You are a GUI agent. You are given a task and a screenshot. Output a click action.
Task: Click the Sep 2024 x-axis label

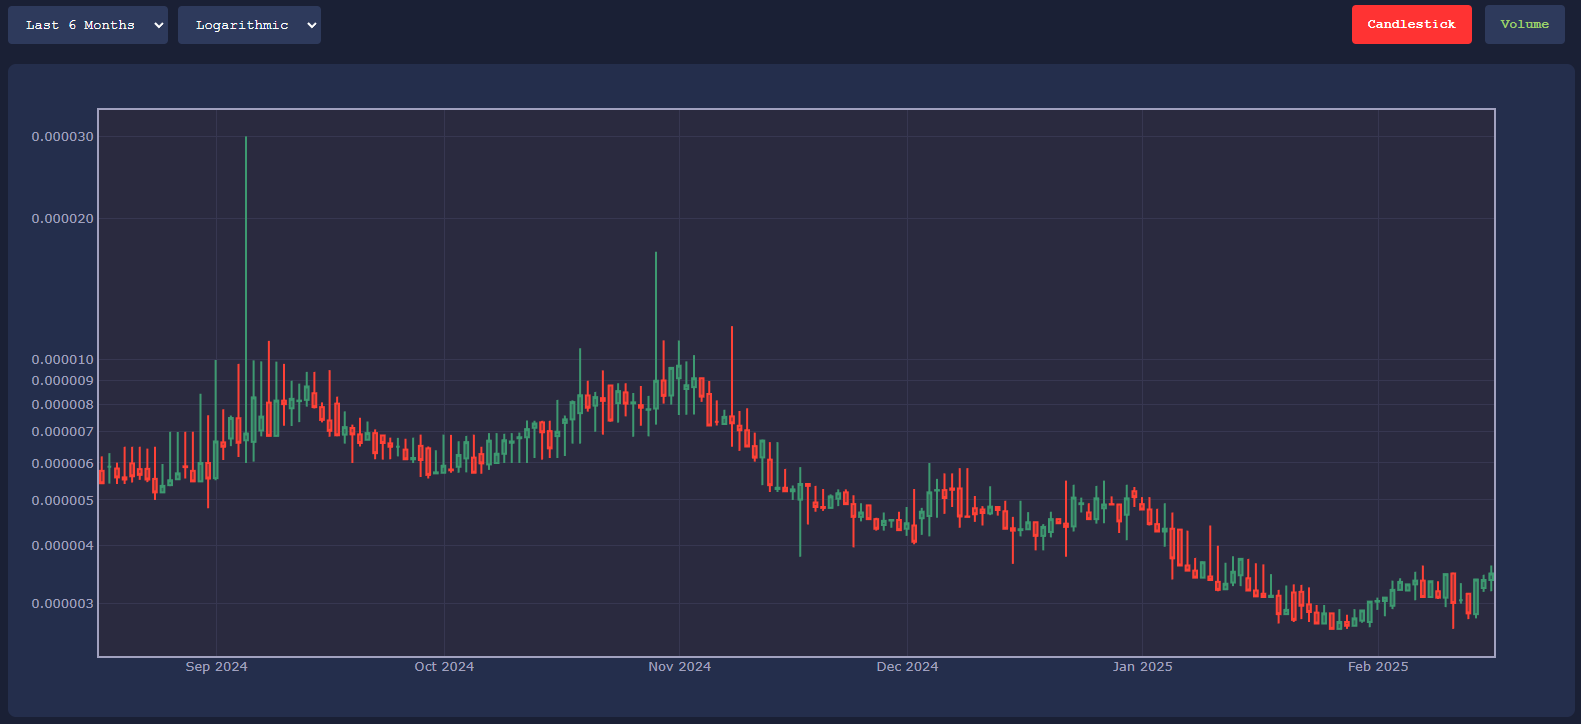click(216, 667)
